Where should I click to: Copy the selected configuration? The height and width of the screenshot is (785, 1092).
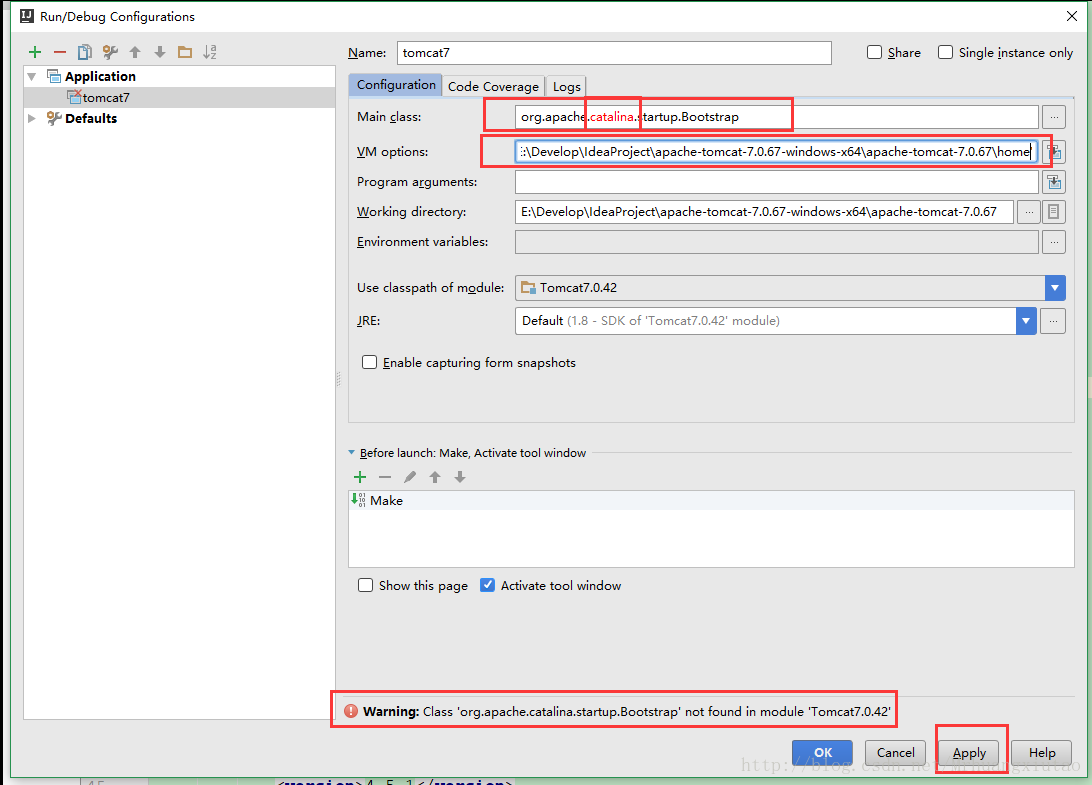pos(85,52)
